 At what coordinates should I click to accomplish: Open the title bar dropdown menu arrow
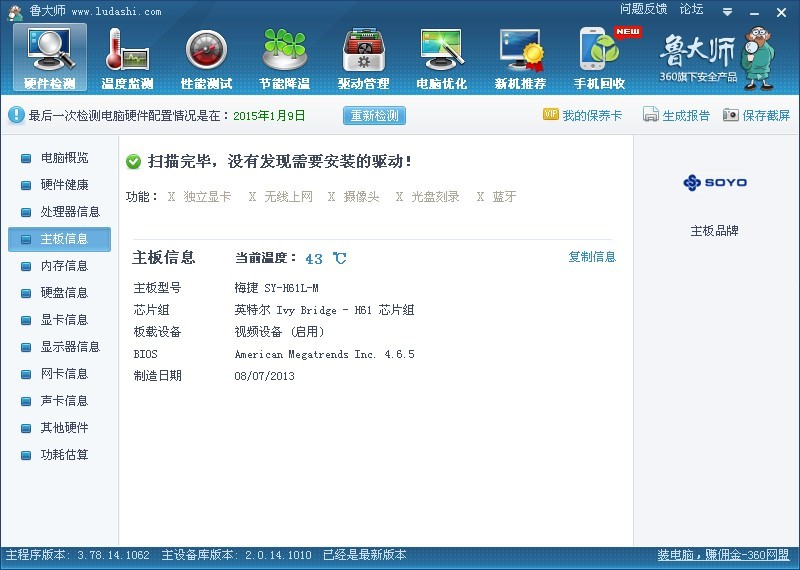728,12
